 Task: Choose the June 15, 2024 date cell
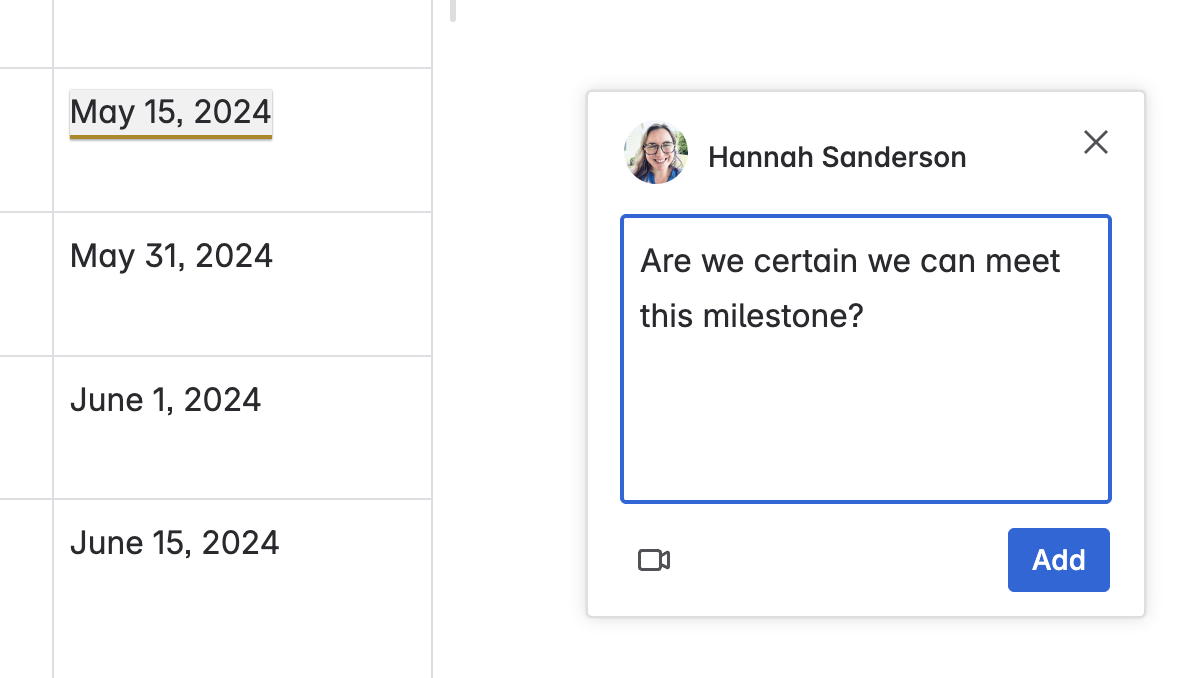pyautogui.click(x=175, y=543)
